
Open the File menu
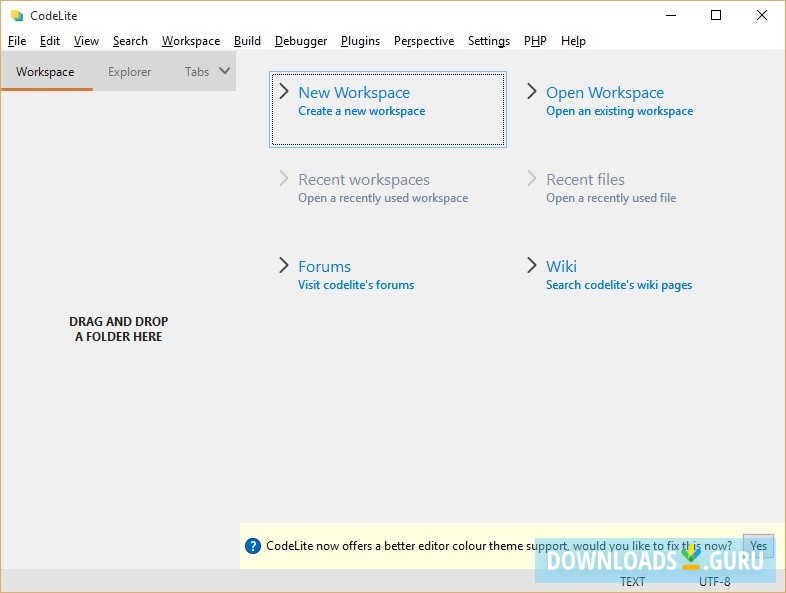(17, 41)
